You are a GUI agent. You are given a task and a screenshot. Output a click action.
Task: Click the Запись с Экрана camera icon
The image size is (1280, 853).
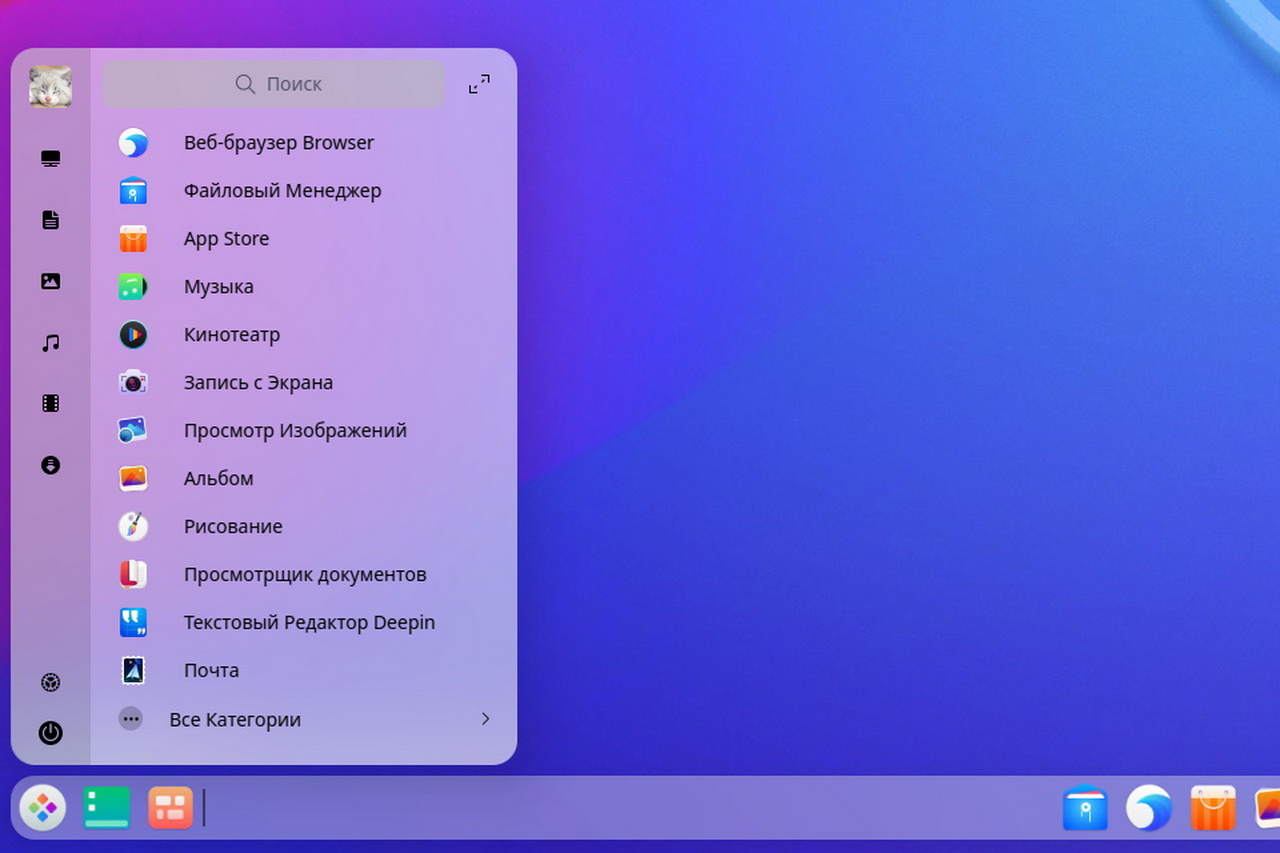click(133, 383)
